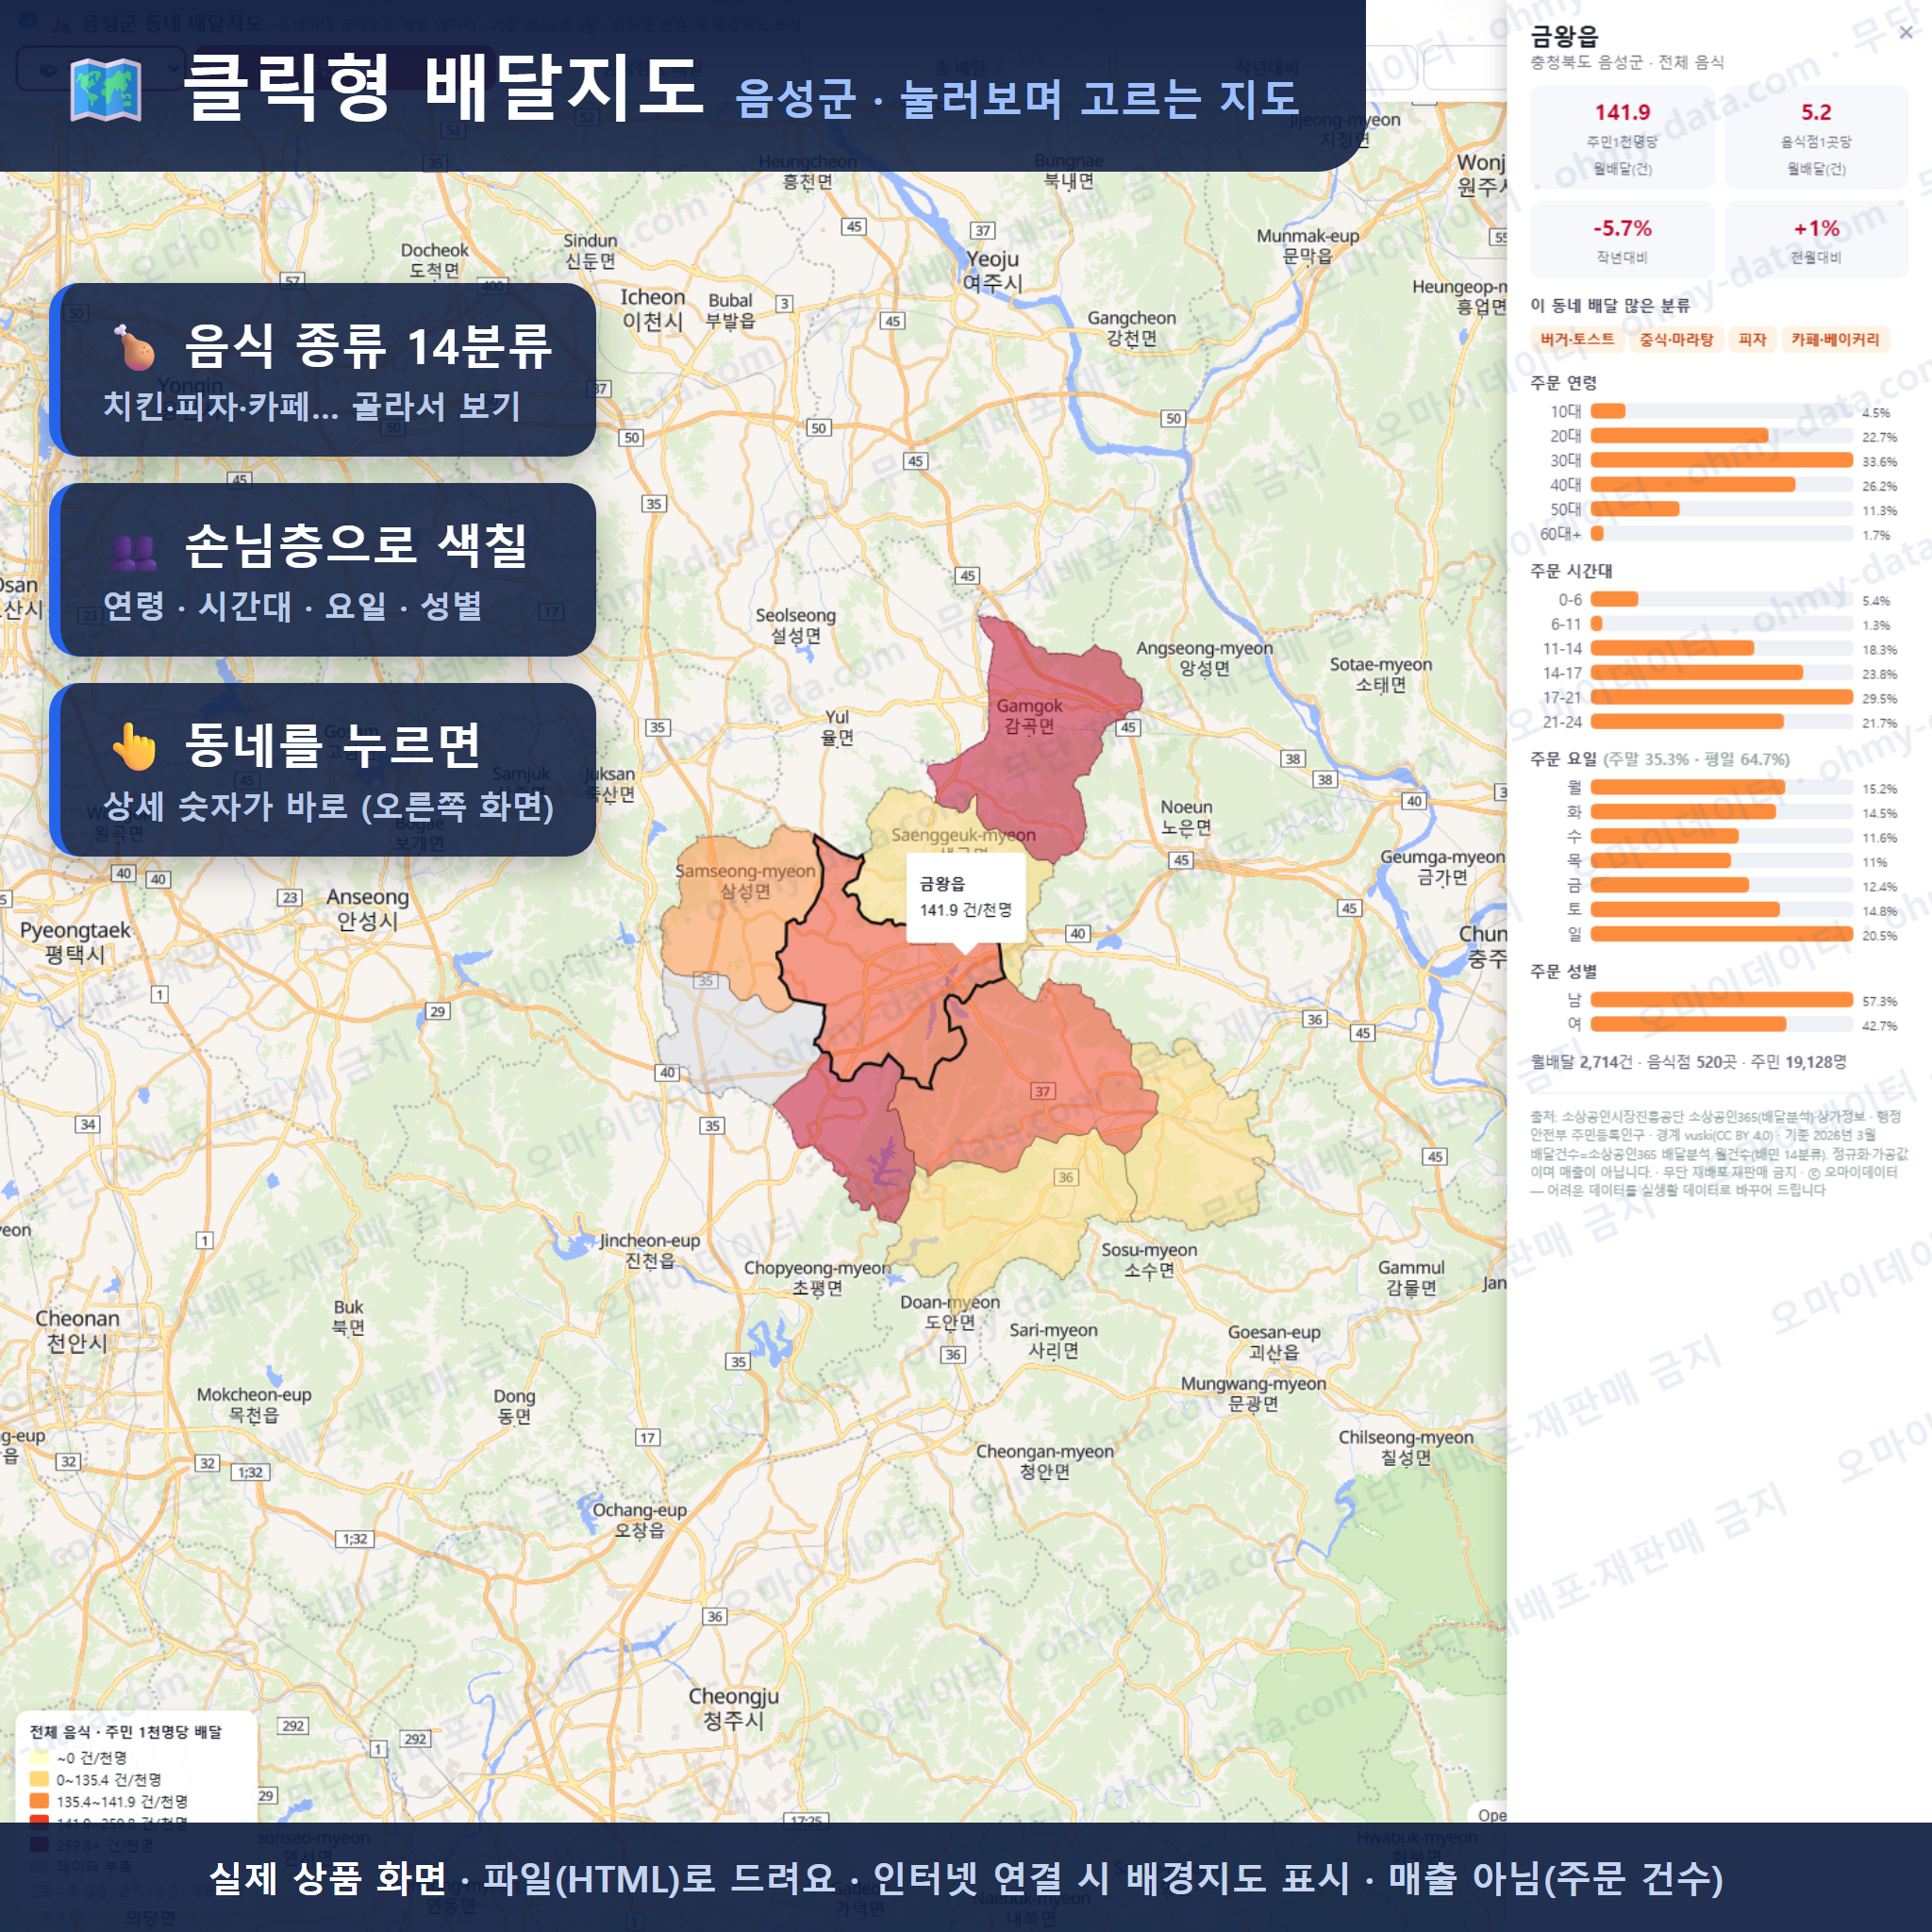Click the 141.9 주민1천명당 stat card
Screen dimensions: 1932x1932
[1622, 138]
